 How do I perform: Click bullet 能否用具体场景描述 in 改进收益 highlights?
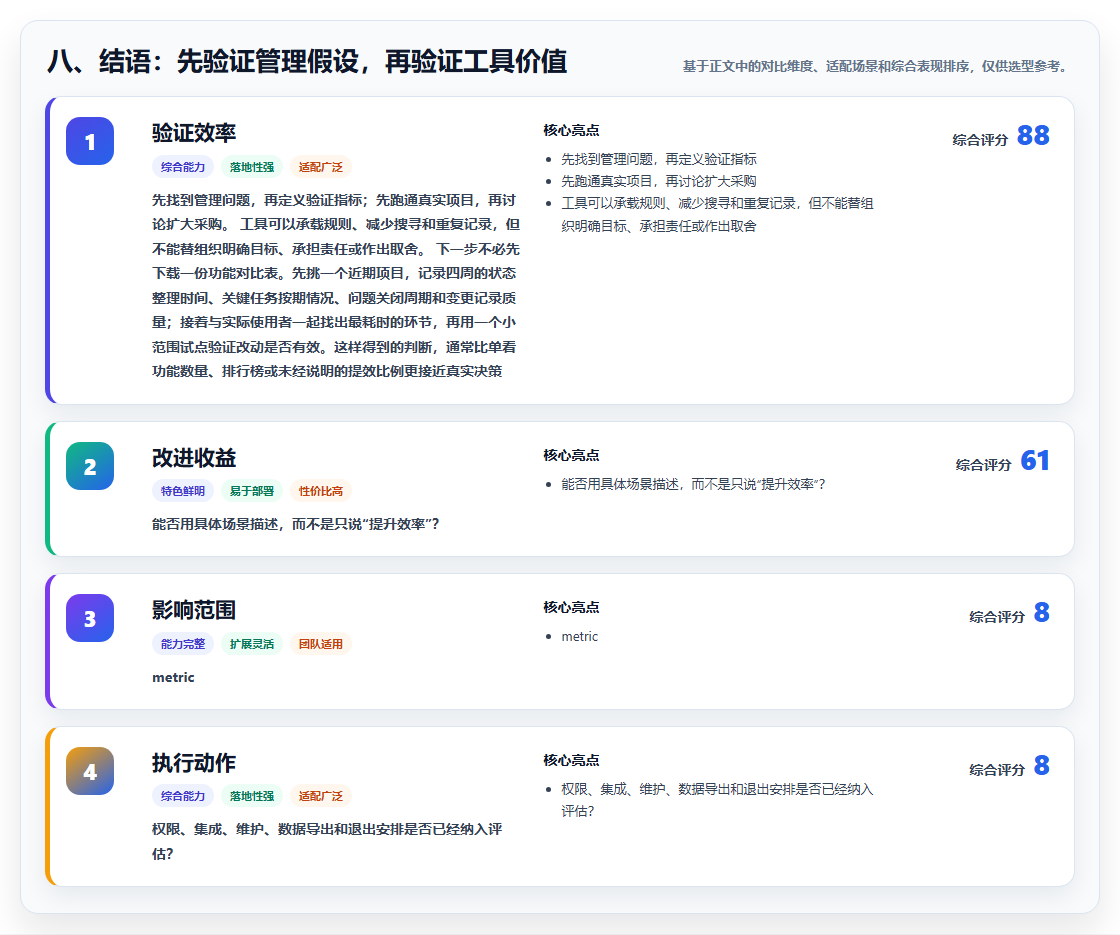tap(693, 484)
